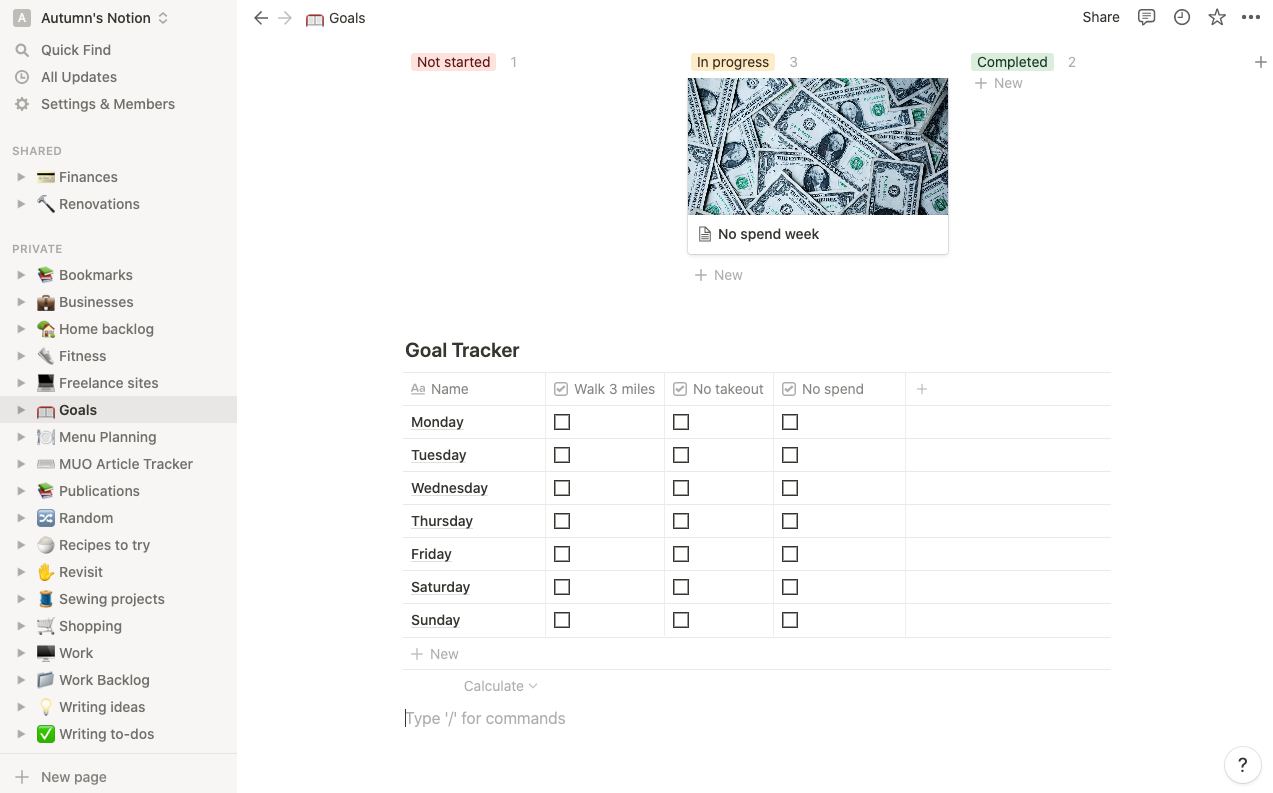Open page history clock icon
The image size is (1273, 793).
1182,17
